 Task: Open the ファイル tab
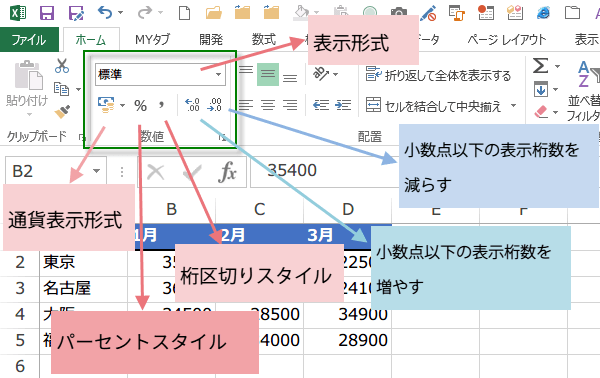click(29, 39)
